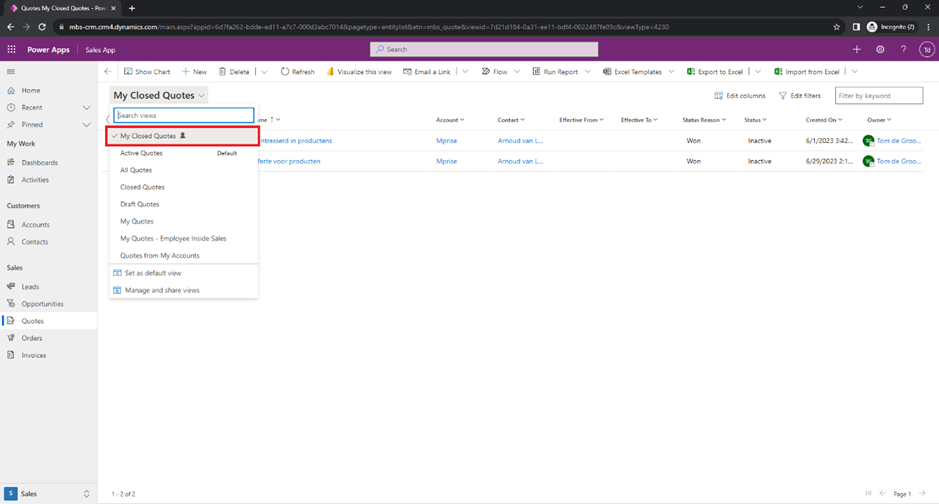Select the Draft Quotes view
939x504 pixels.
[x=183, y=204]
